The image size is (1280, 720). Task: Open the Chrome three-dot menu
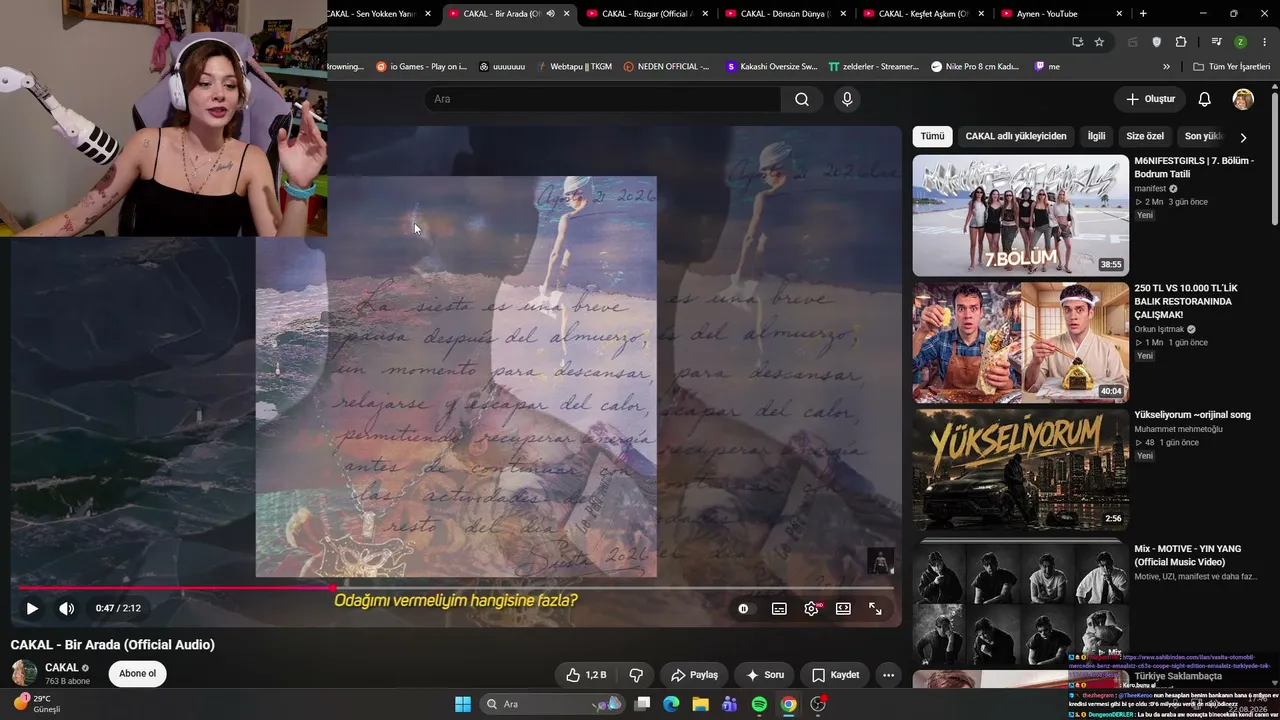click(1265, 42)
